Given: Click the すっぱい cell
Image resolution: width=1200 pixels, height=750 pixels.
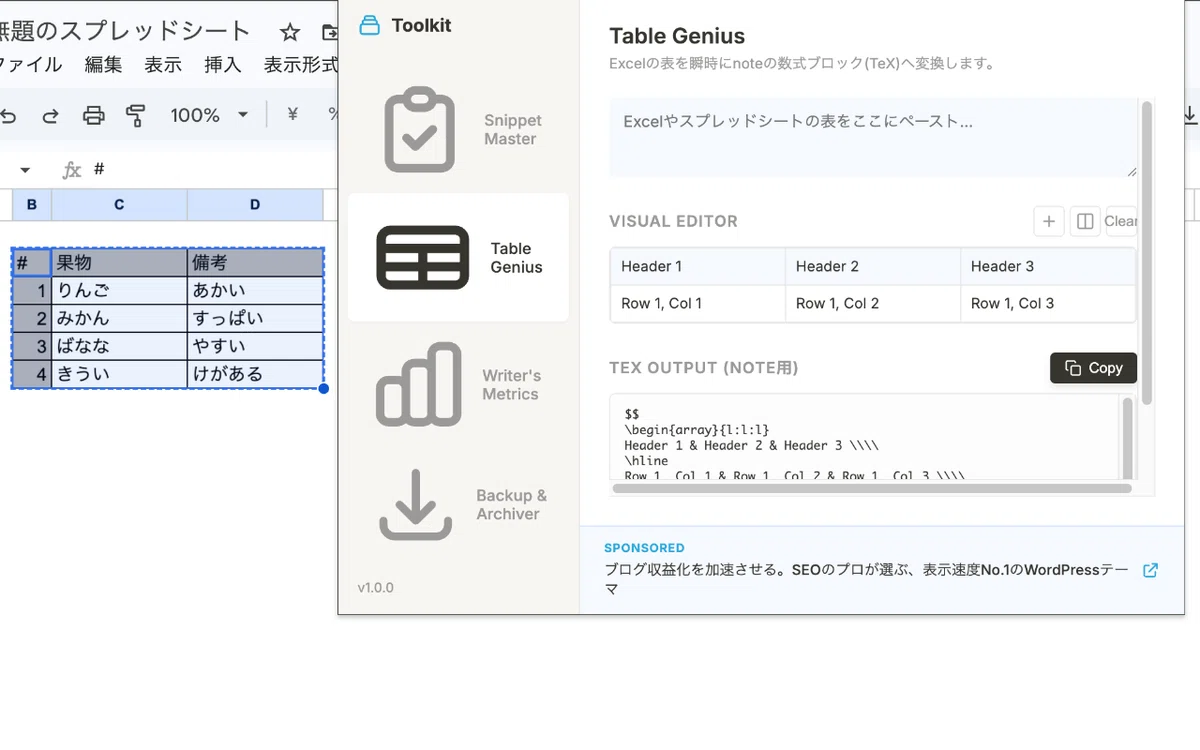Looking at the screenshot, I should 255,319.
